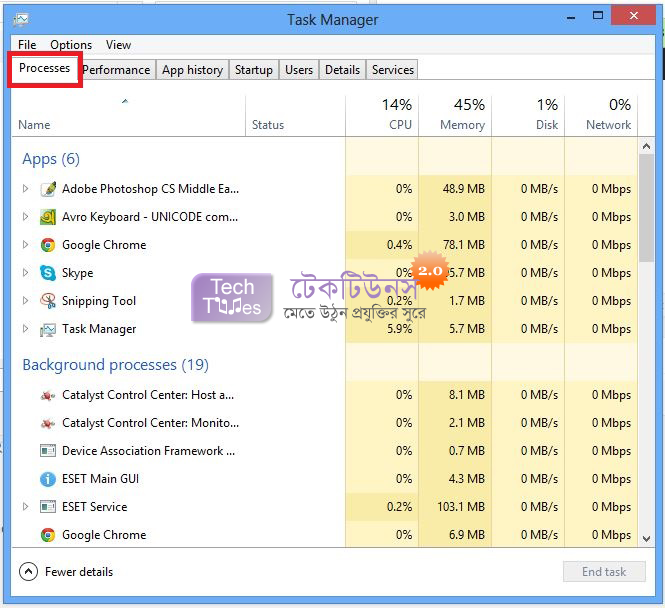665x608 pixels.
Task: Click the Catalyst Control Center Monitor icon
Action: 48,423
